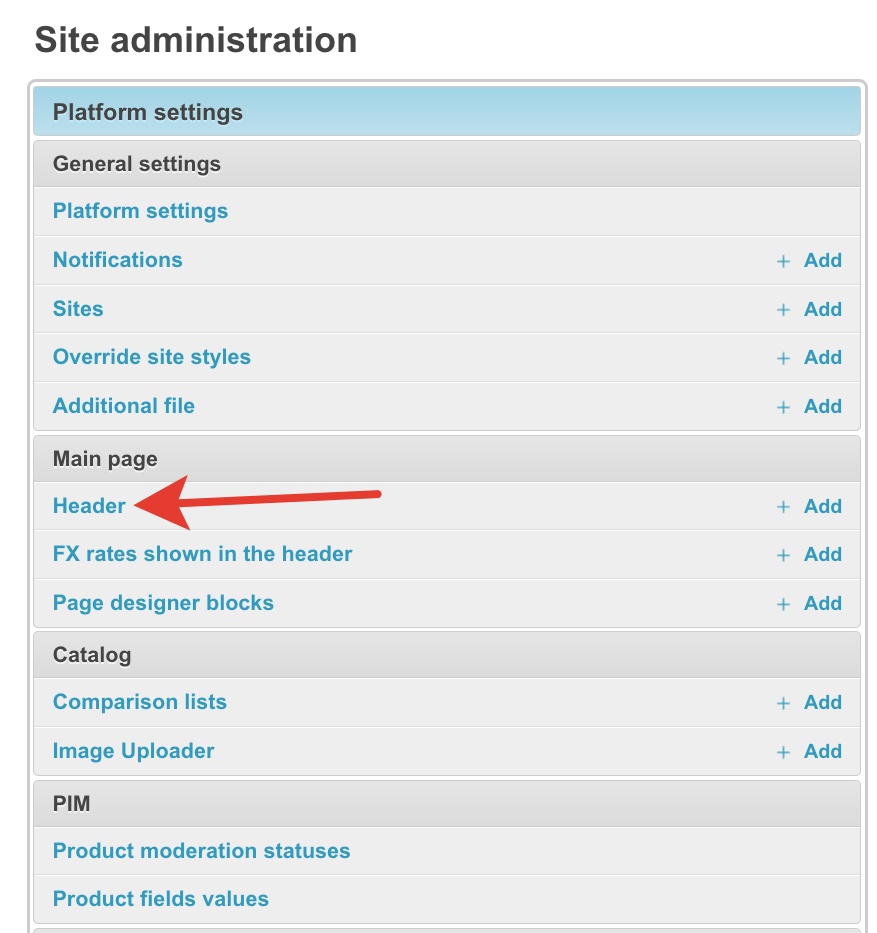Open Product moderation statuses
Image resolution: width=877 pixels, height=933 pixels.
(201, 851)
